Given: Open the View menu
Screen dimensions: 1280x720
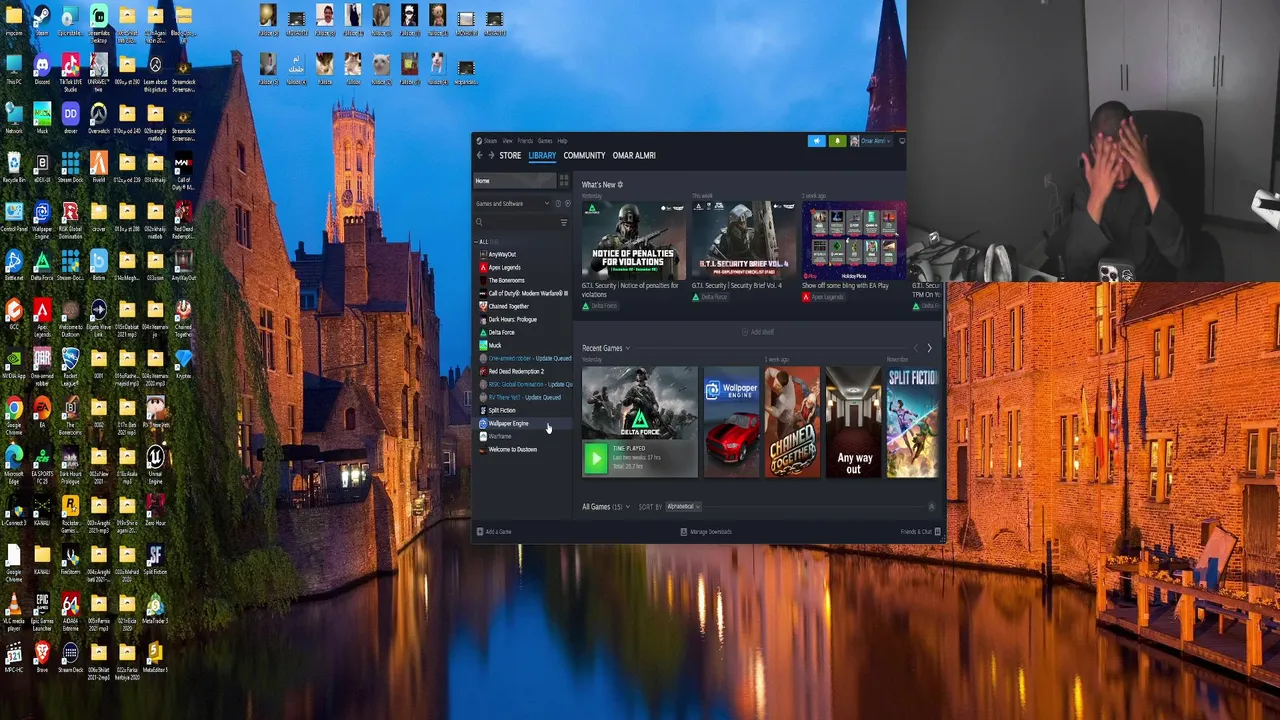Looking at the screenshot, I should click(507, 141).
